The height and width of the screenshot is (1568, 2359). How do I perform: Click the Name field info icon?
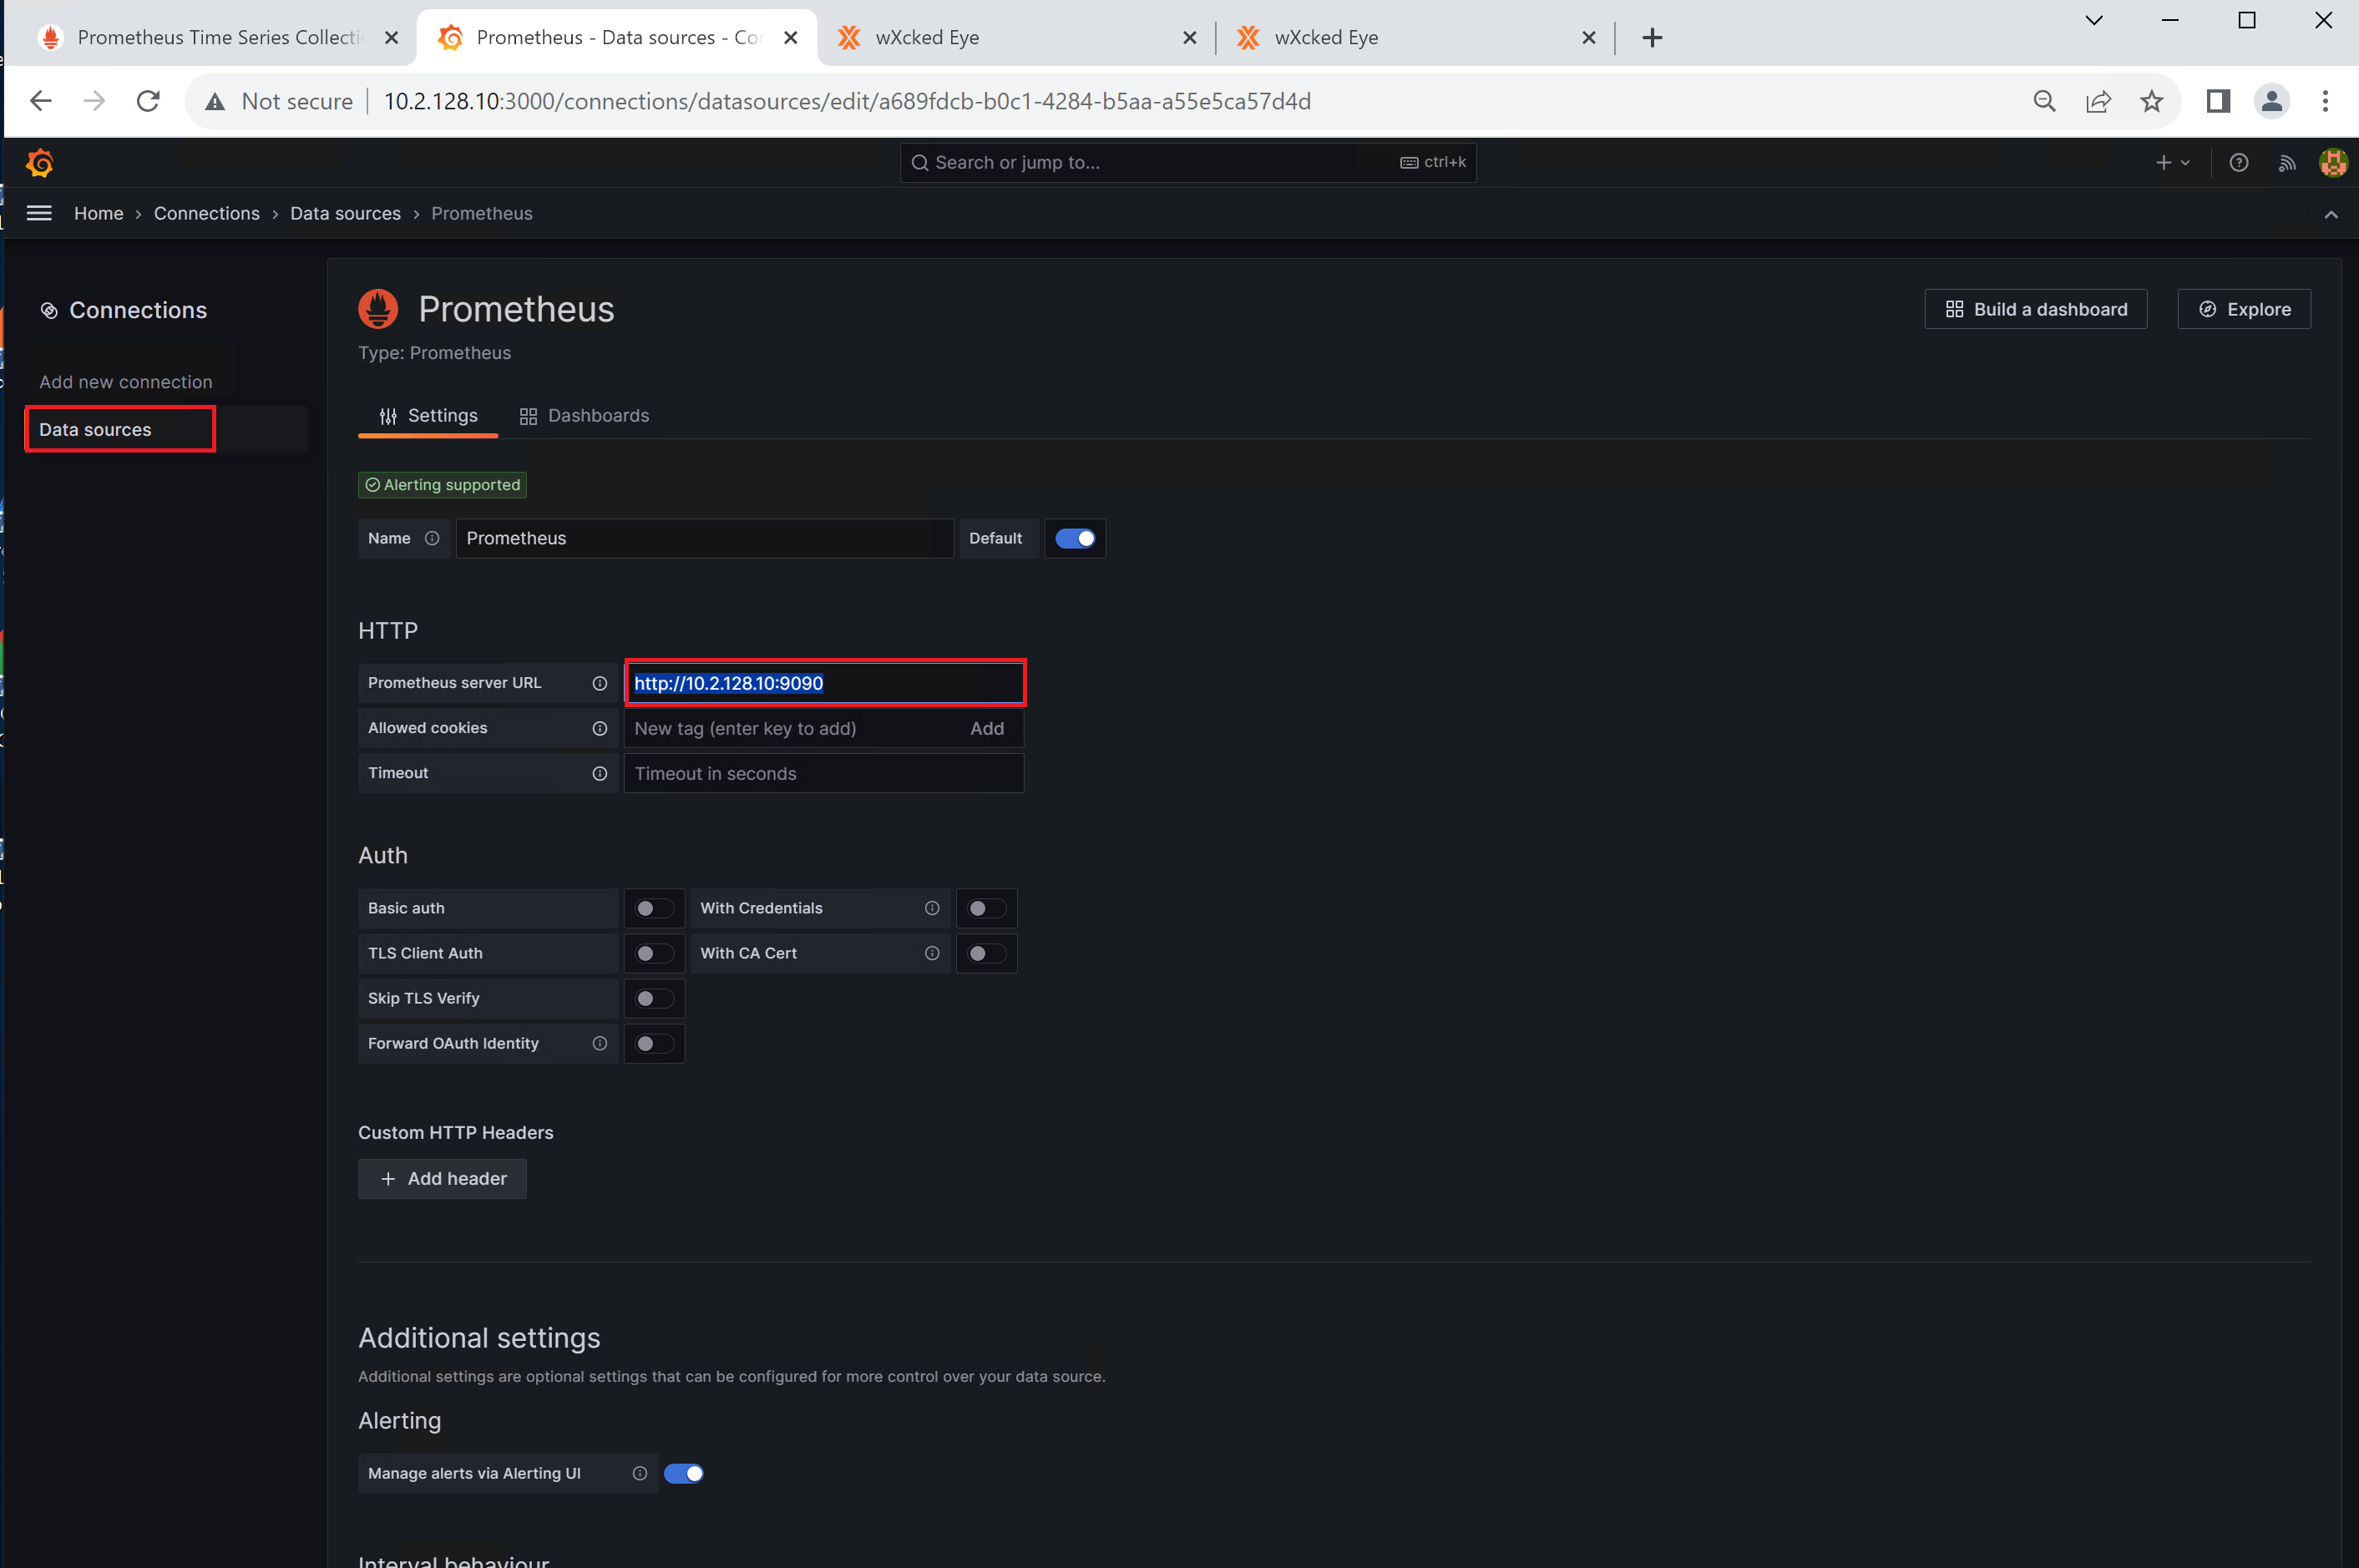432,538
